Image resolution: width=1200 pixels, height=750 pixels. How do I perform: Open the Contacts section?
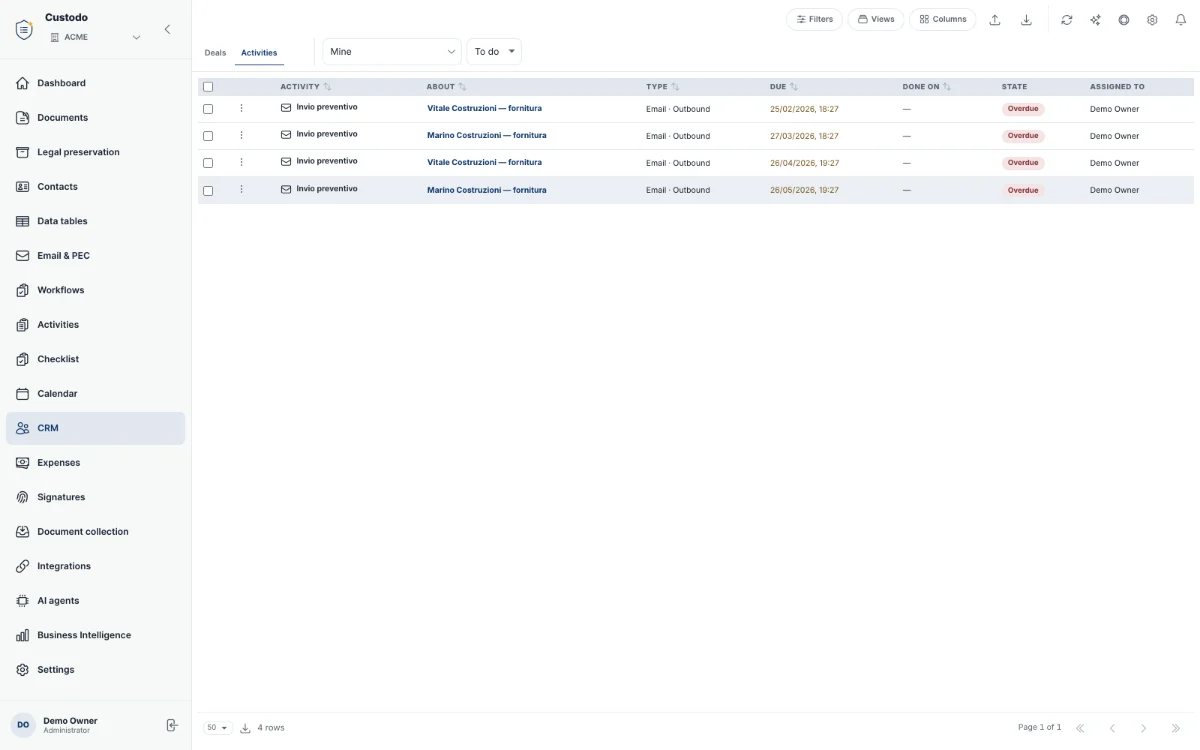coord(95,187)
